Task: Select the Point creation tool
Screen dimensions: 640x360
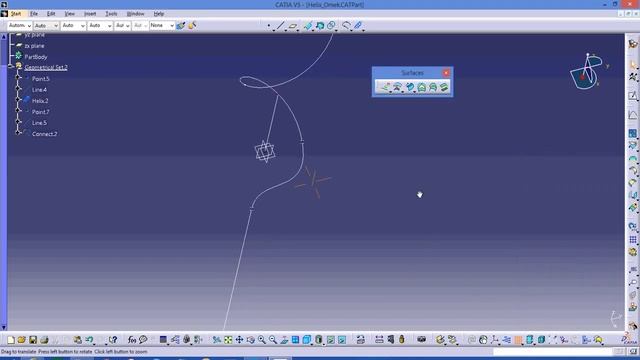Action: (x=269, y=26)
